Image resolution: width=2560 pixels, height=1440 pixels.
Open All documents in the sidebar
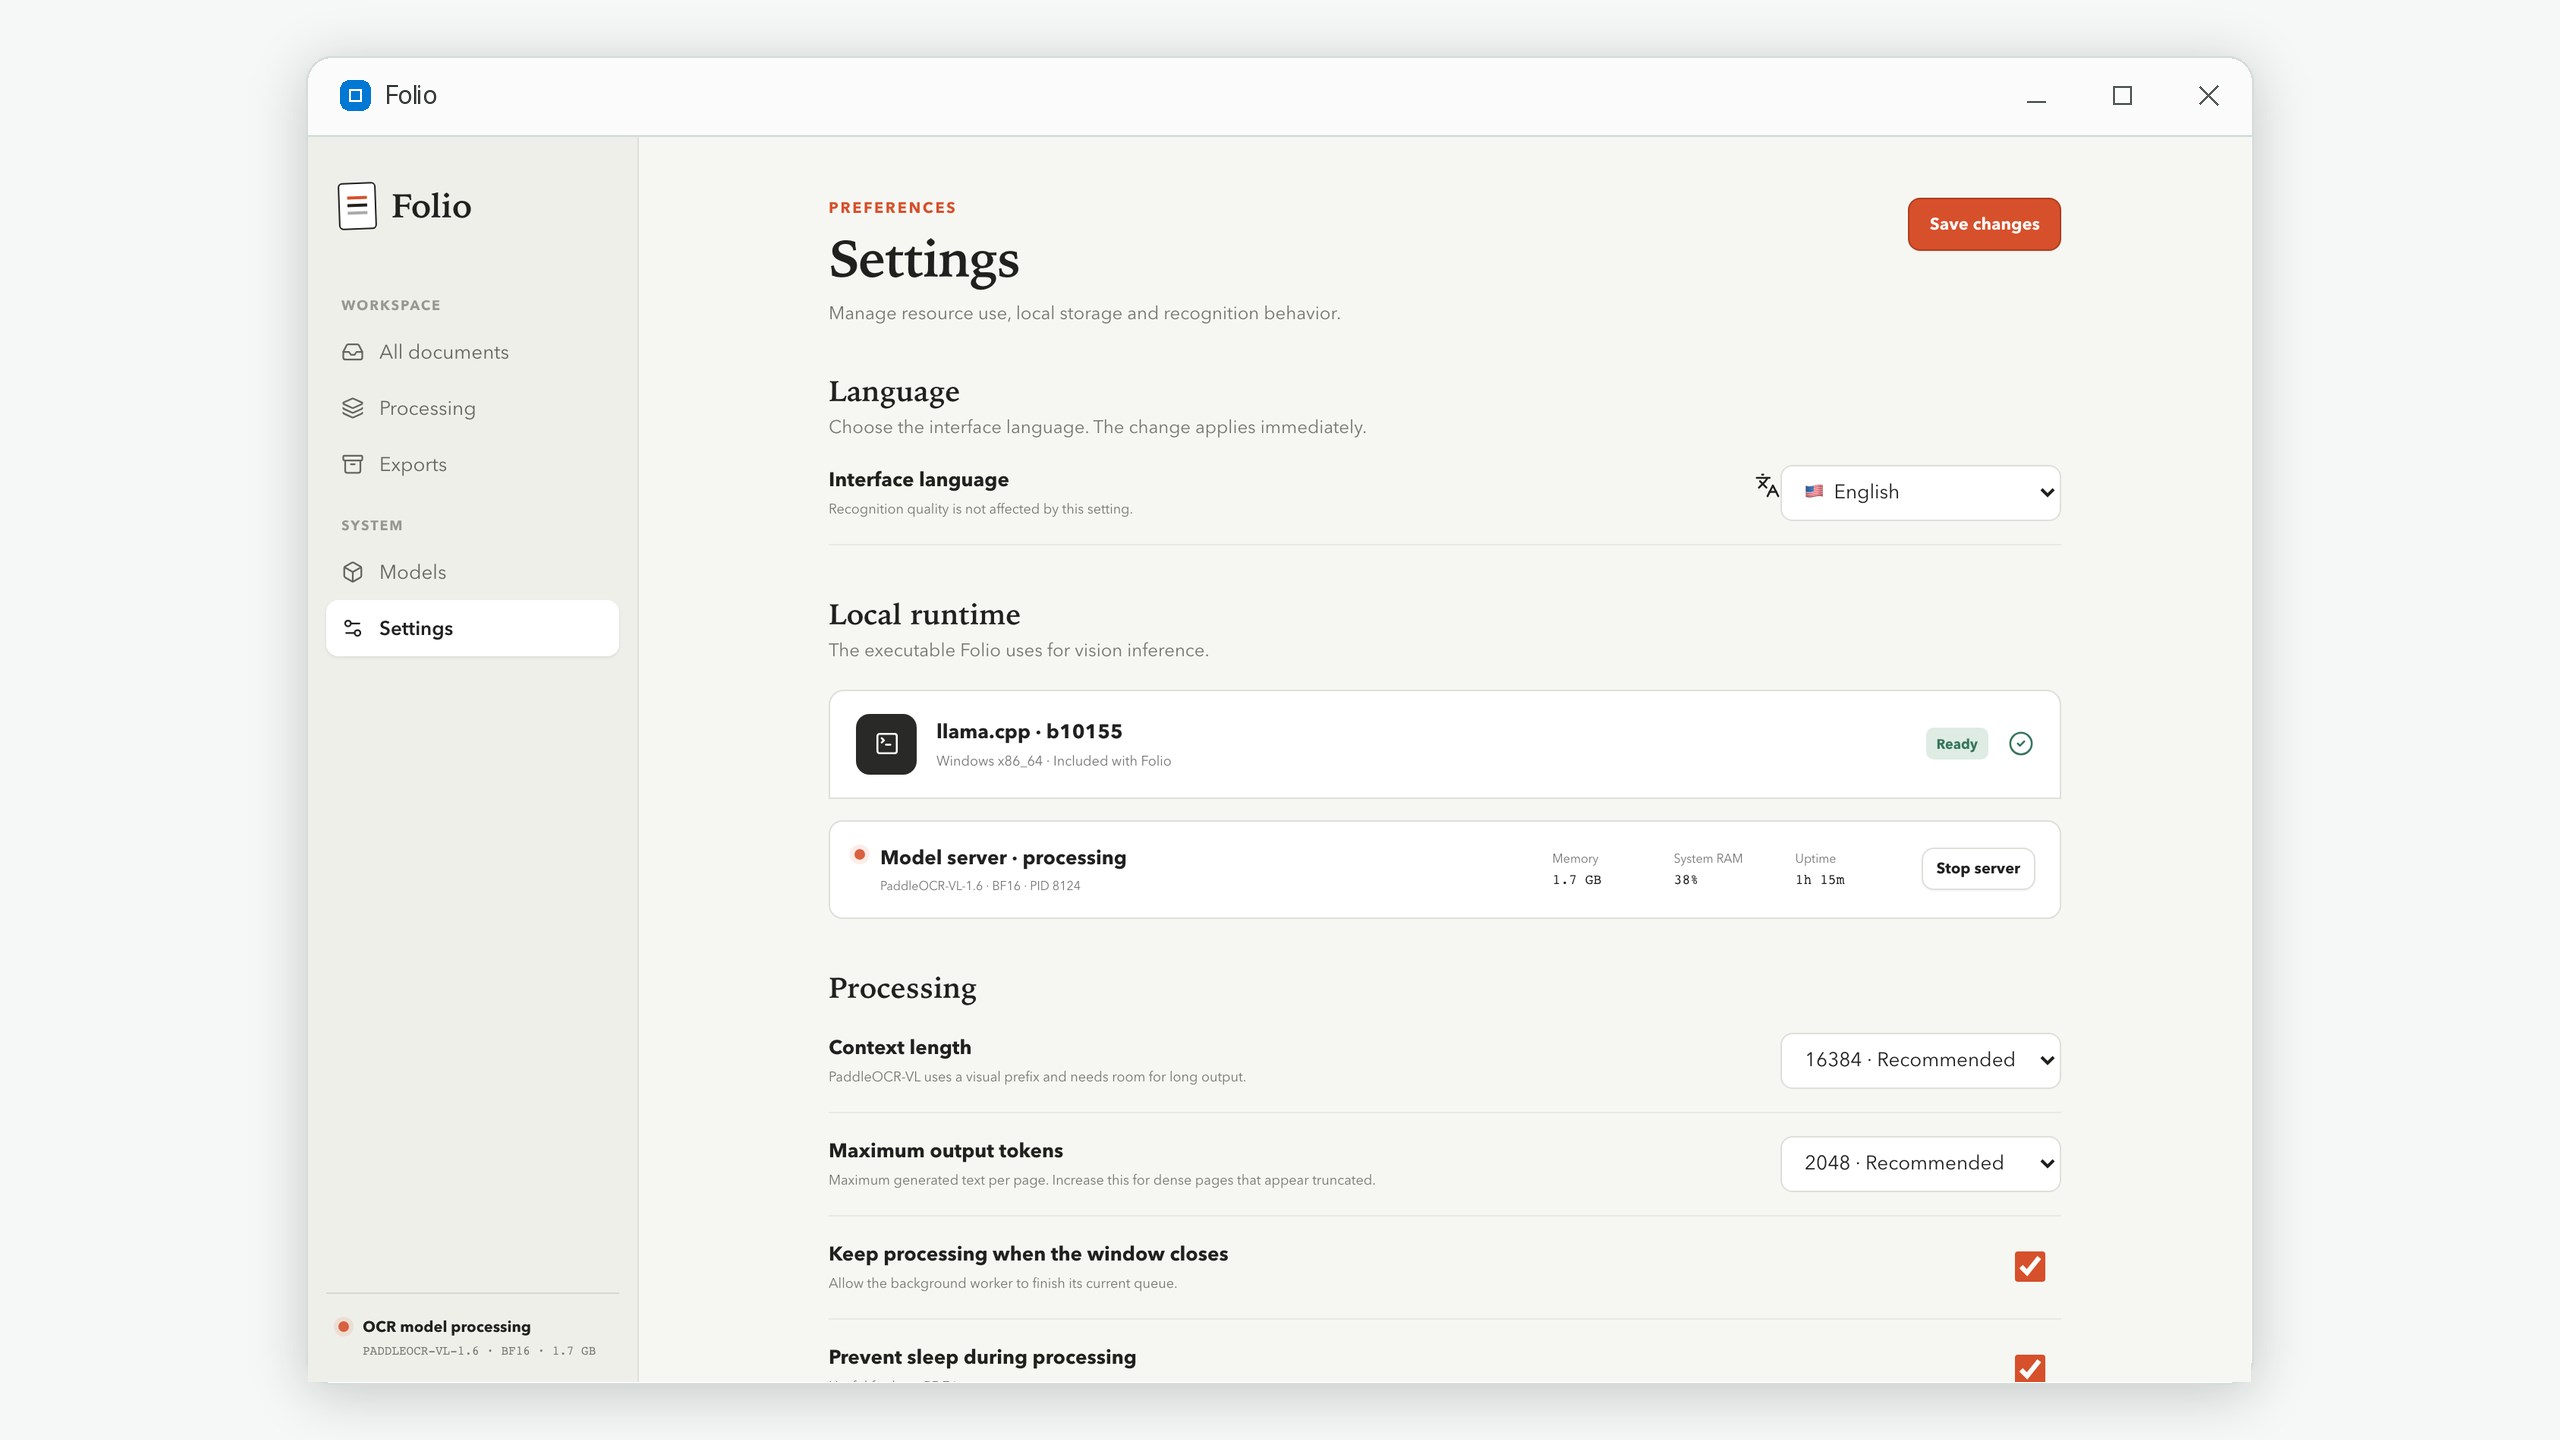472,352
